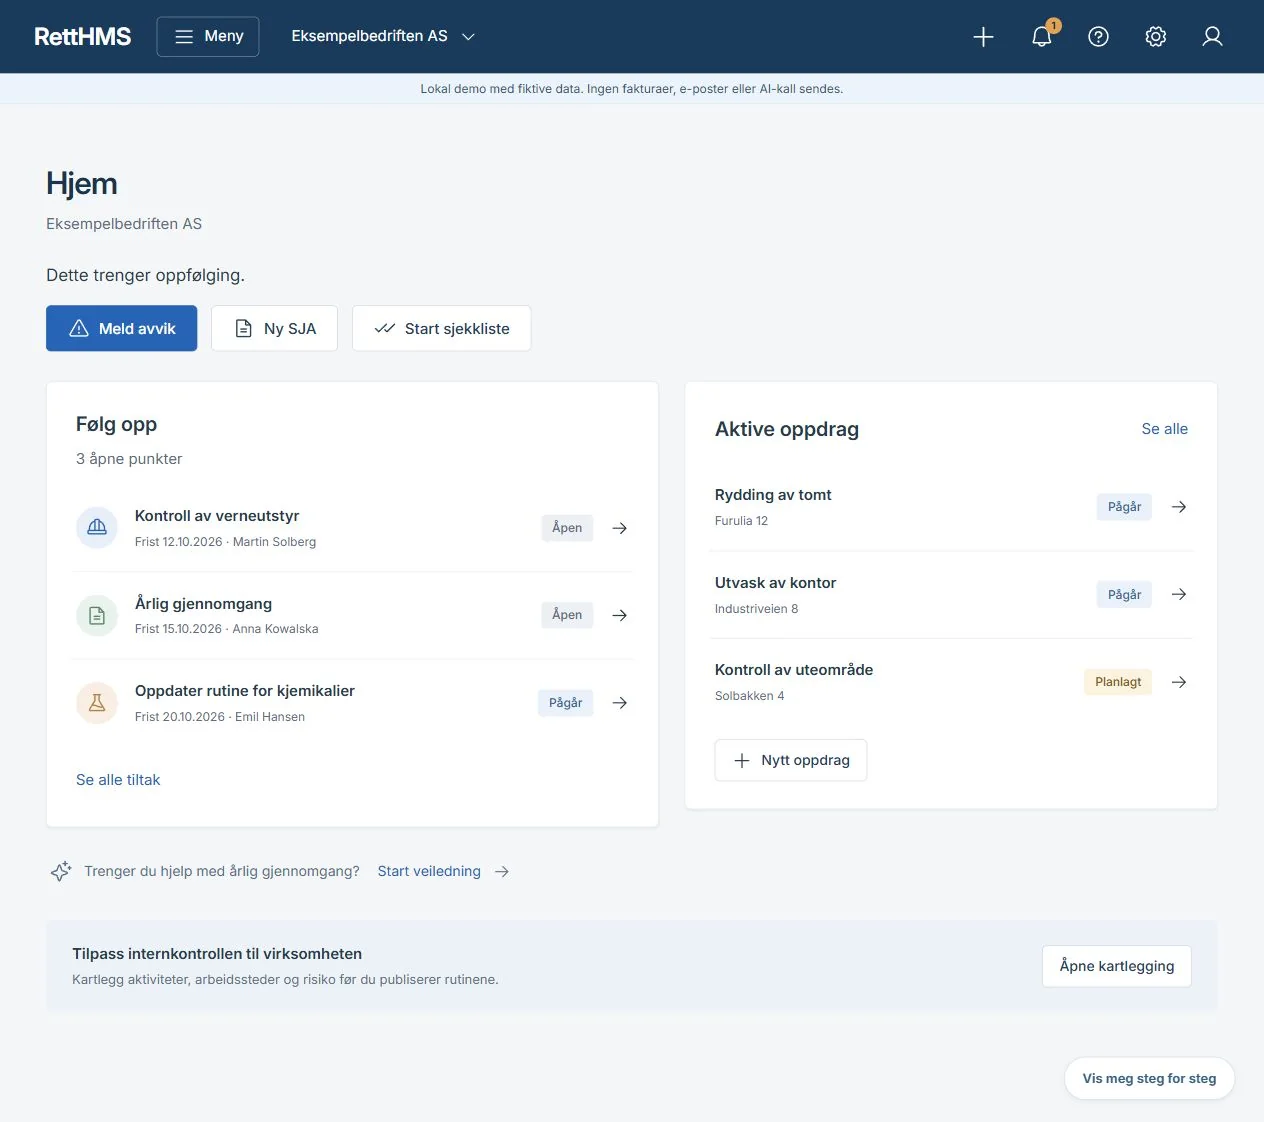The height and width of the screenshot is (1122, 1264).
Task: Click Se alle link in Aktive oppdrag
Action: pos(1165,429)
